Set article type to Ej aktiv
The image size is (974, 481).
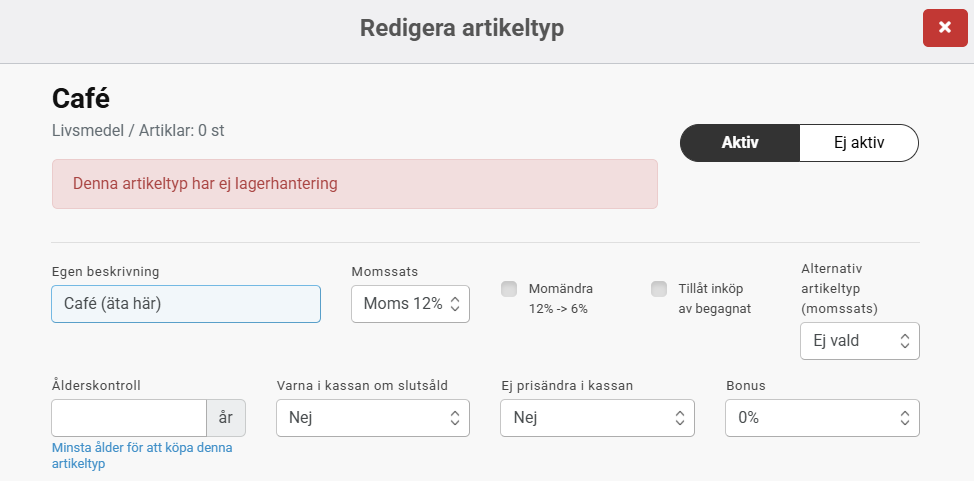tap(858, 142)
